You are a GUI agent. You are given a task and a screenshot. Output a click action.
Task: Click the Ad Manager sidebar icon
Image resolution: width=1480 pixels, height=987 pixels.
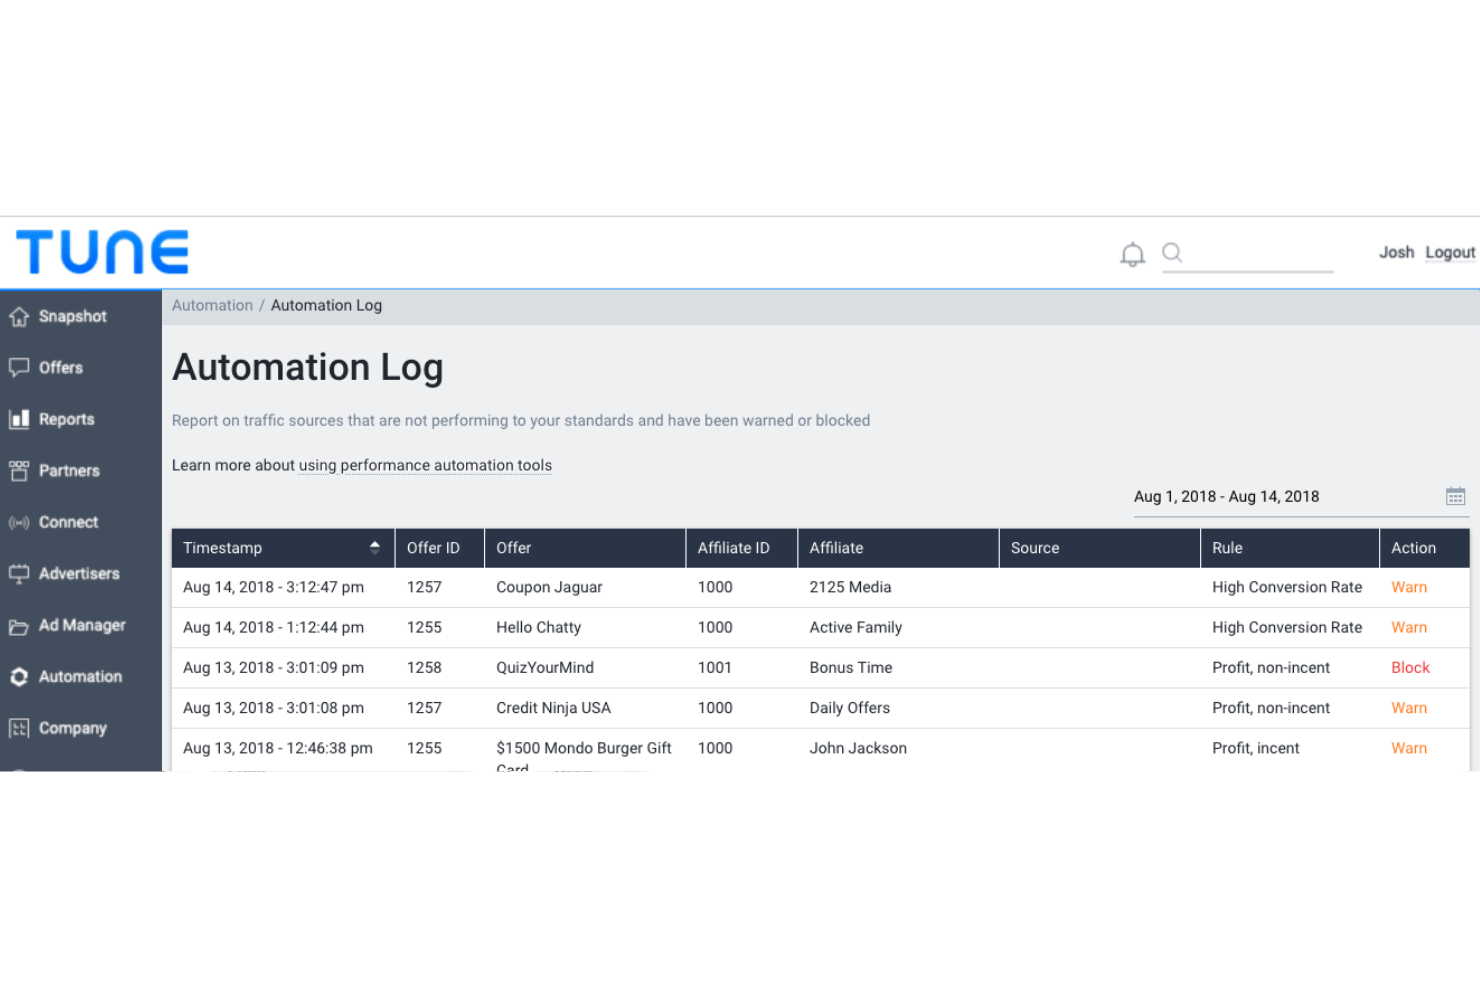pos(19,625)
